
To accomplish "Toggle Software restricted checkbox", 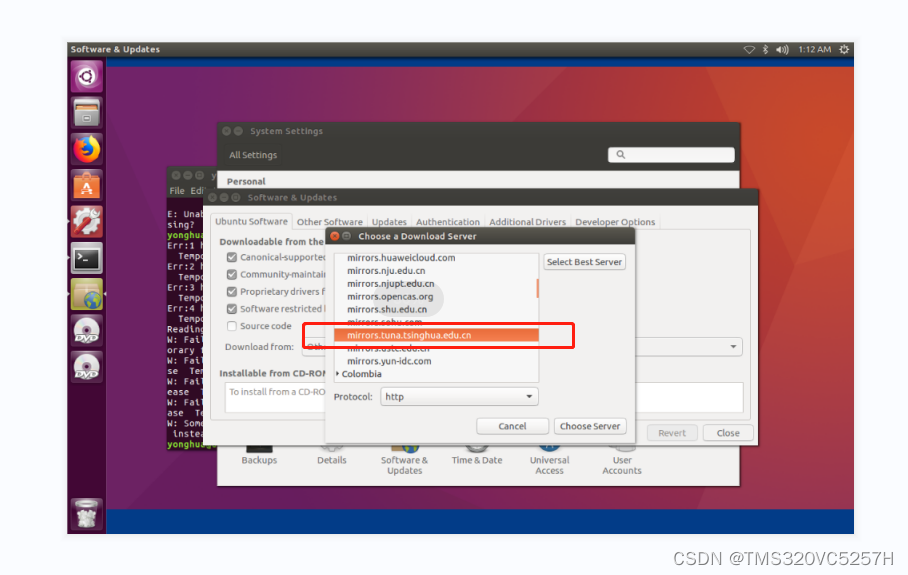I will (x=232, y=309).
